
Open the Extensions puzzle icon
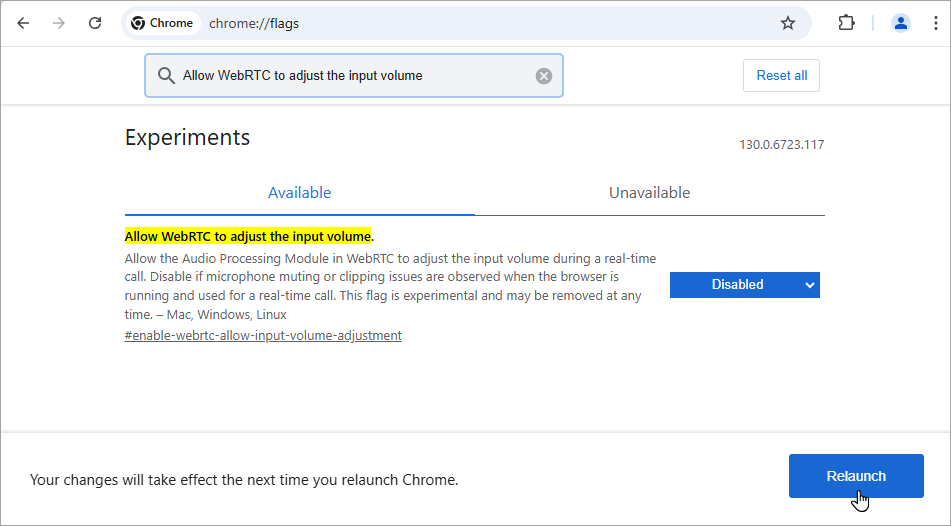click(x=846, y=23)
